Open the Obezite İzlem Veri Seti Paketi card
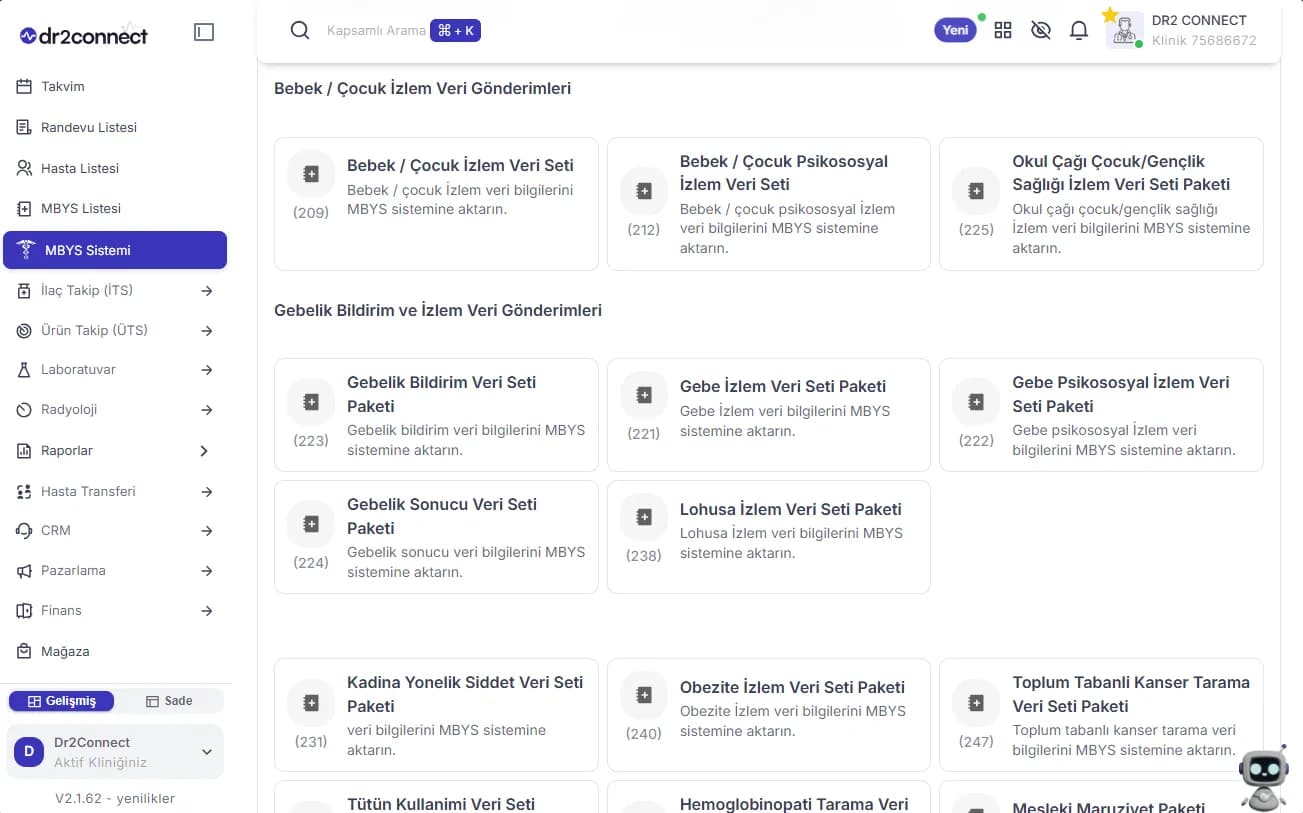The image size is (1303, 813). pos(768,714)
